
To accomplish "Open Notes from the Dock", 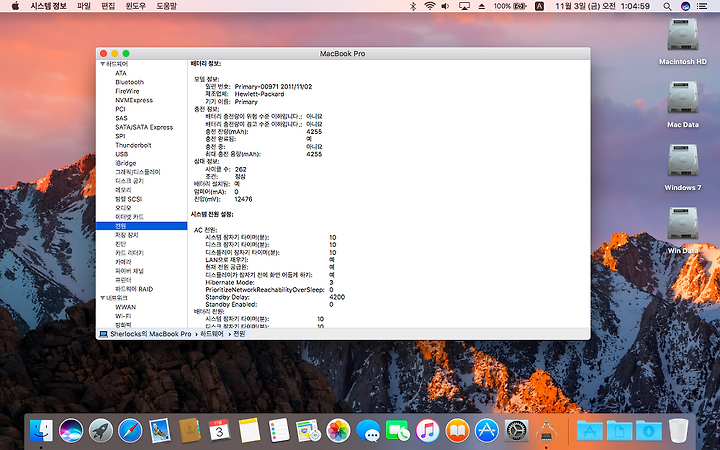I will 249,431.
